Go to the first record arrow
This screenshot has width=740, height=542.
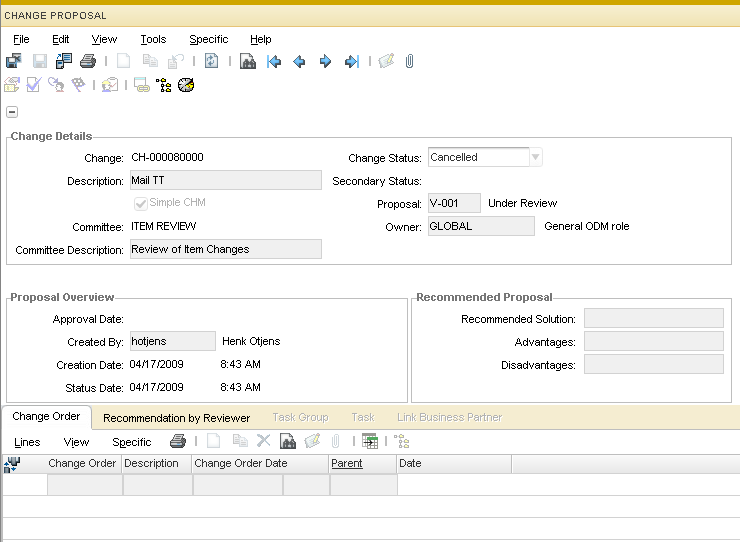tap(275, 62)
